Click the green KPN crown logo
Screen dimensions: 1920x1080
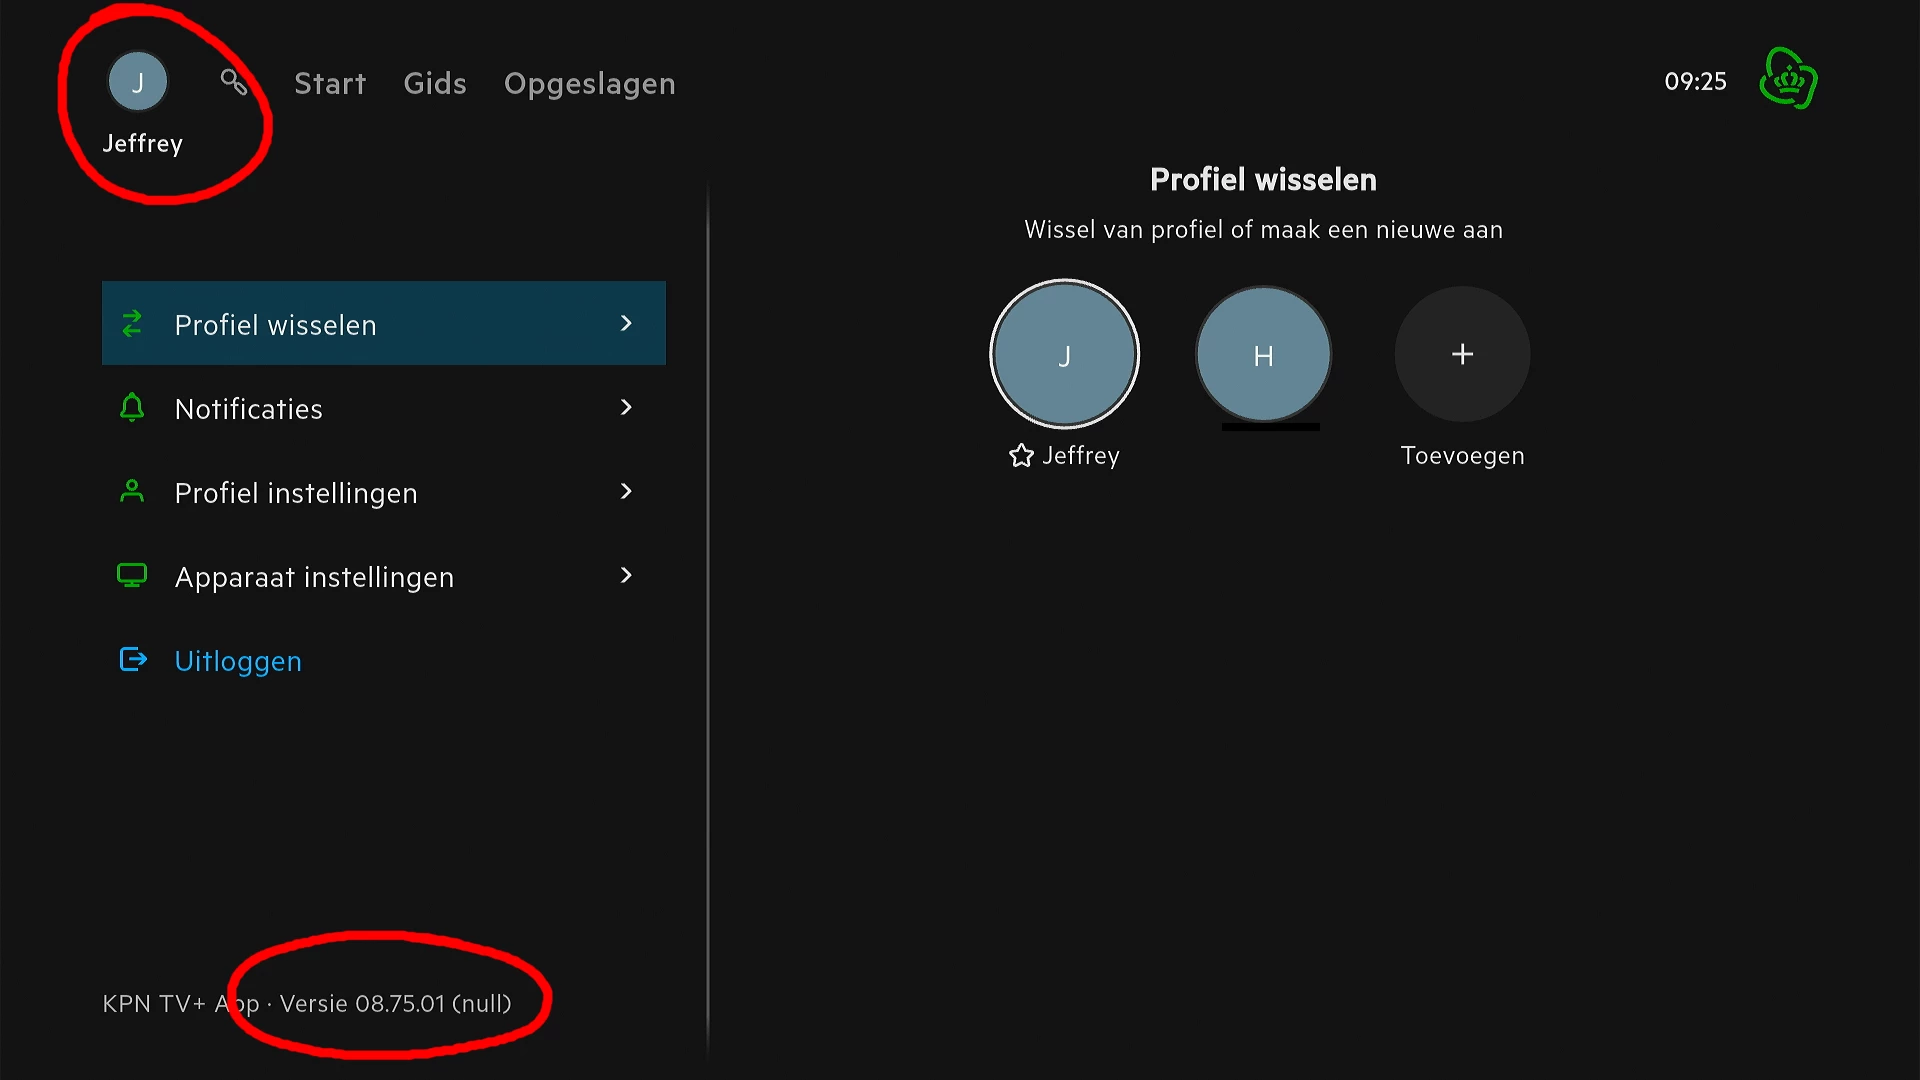coord(1788,79)
